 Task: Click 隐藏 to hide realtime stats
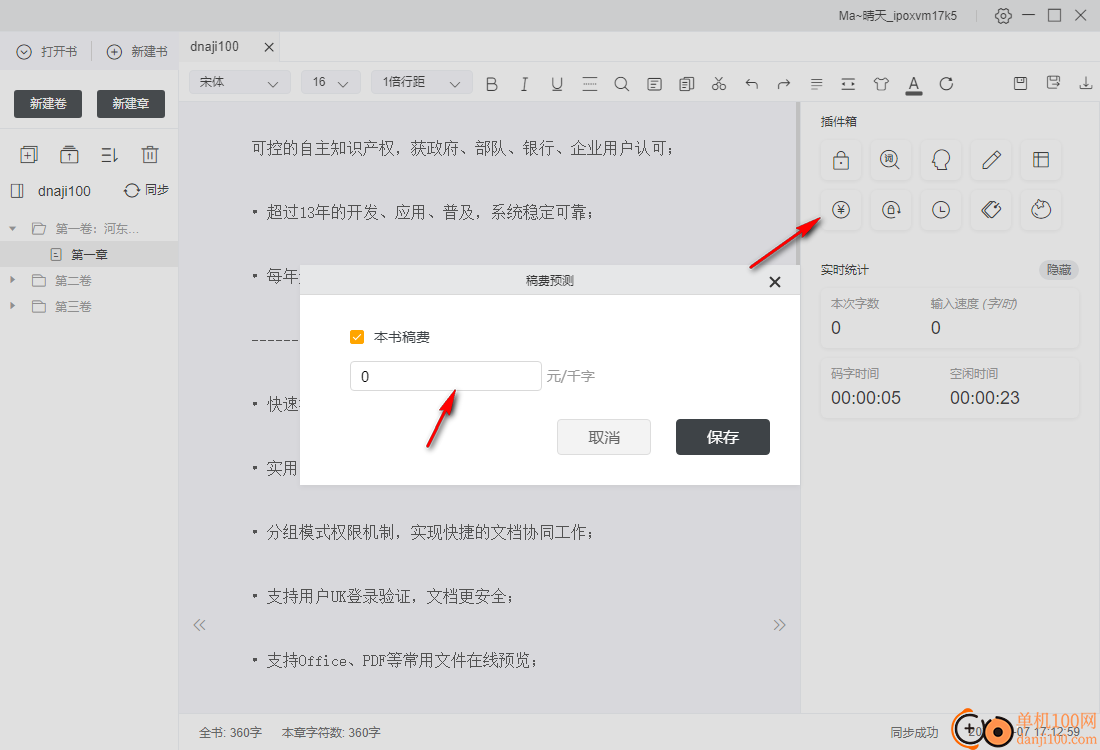(1059, 270)
